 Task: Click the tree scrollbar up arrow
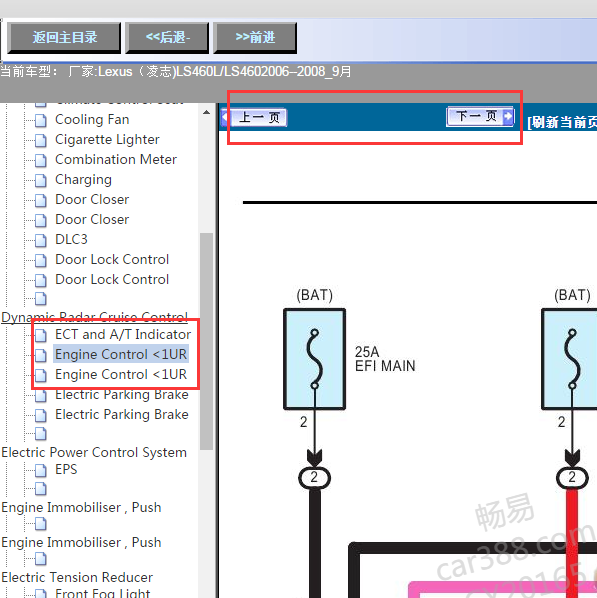(206, 112)
